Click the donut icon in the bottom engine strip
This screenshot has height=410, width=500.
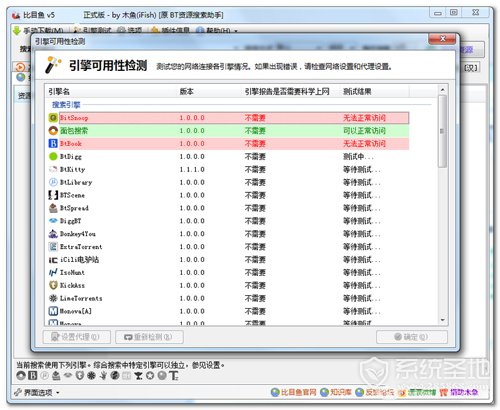coord(21,376)
